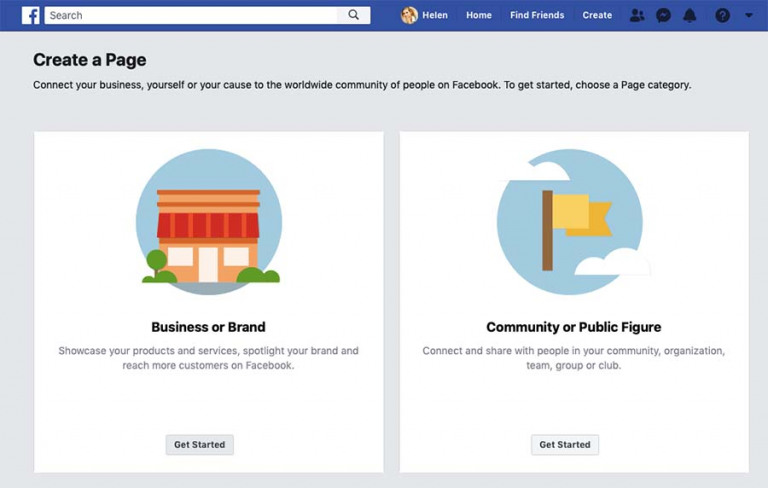
Task: Open the notifications bell
Action: [690, 15]
